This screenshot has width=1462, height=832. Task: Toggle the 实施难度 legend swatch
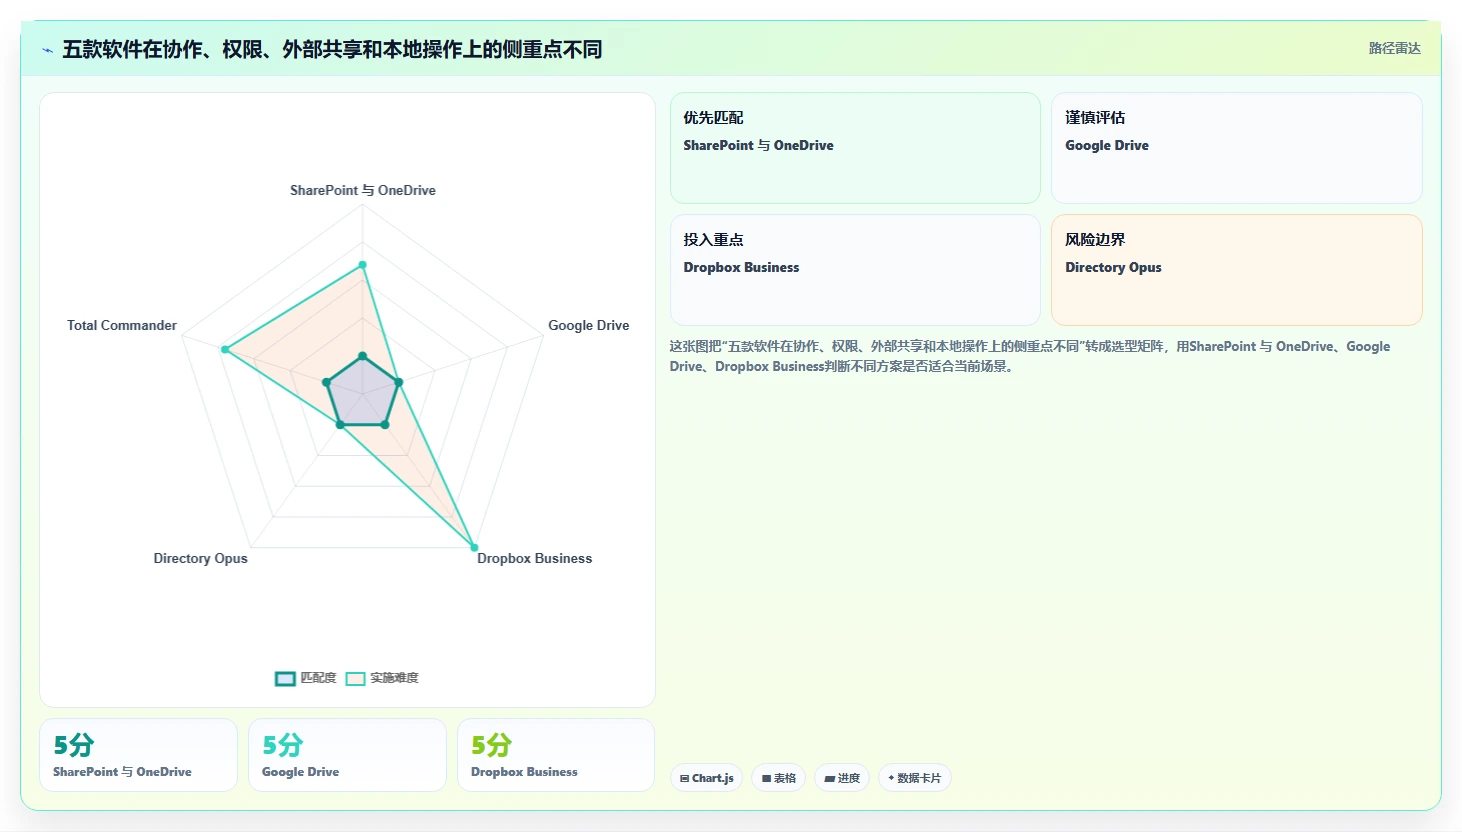tap(355, 678)
